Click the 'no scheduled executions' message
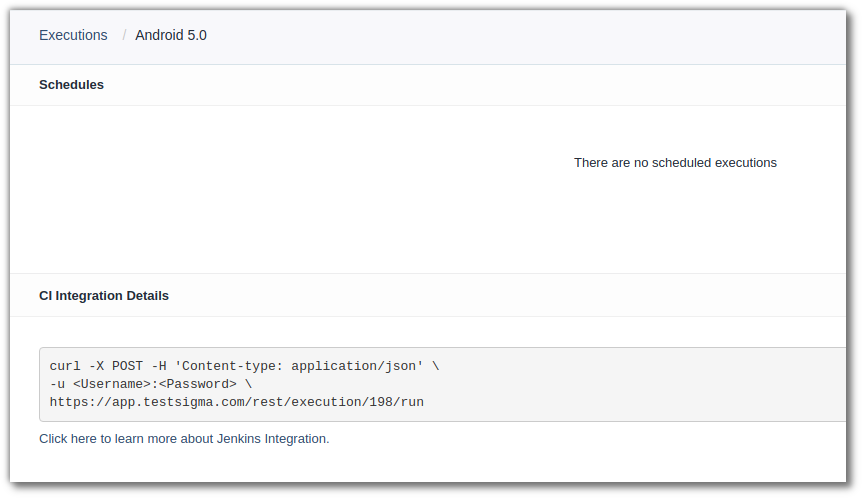 coord(675,162)
